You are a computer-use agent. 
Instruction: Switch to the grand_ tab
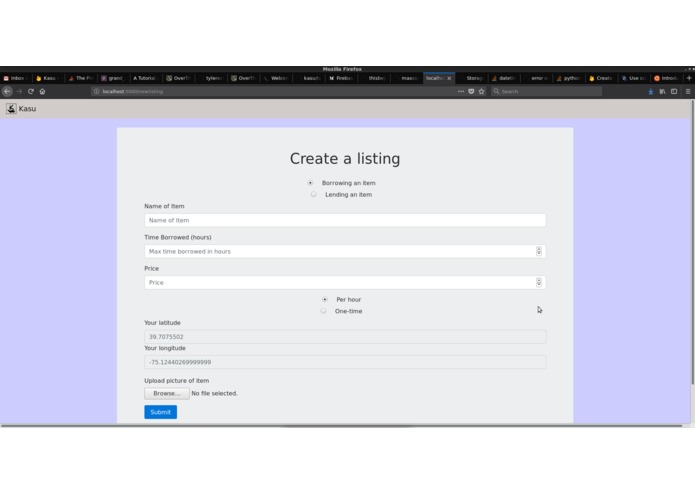coord(113,78)
